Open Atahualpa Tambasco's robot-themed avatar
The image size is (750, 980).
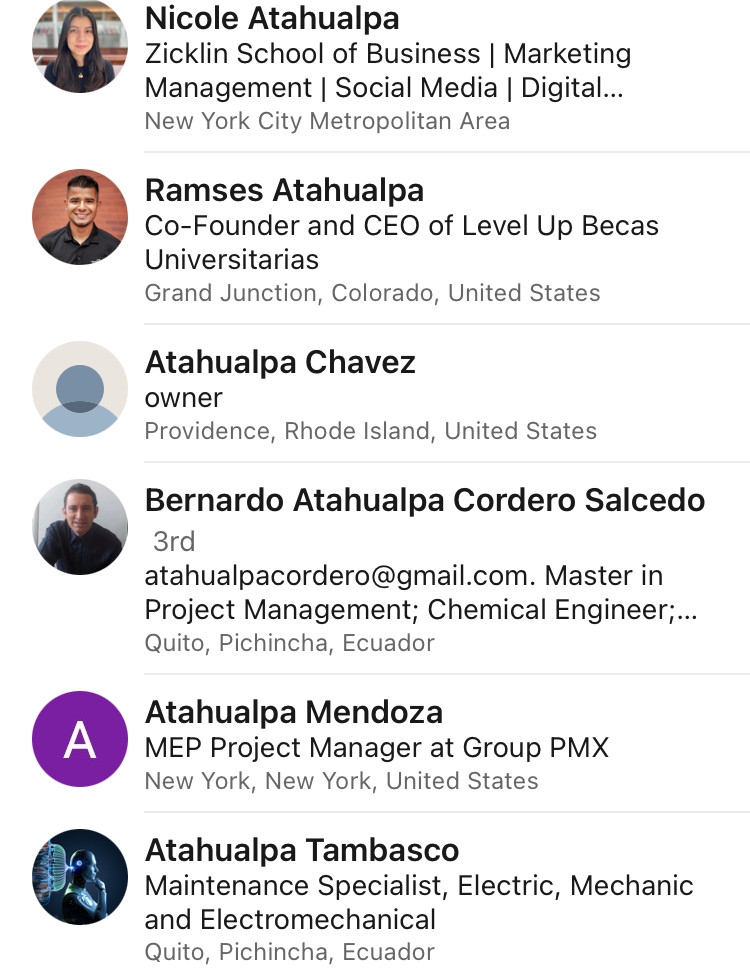[x=80, y=877]
